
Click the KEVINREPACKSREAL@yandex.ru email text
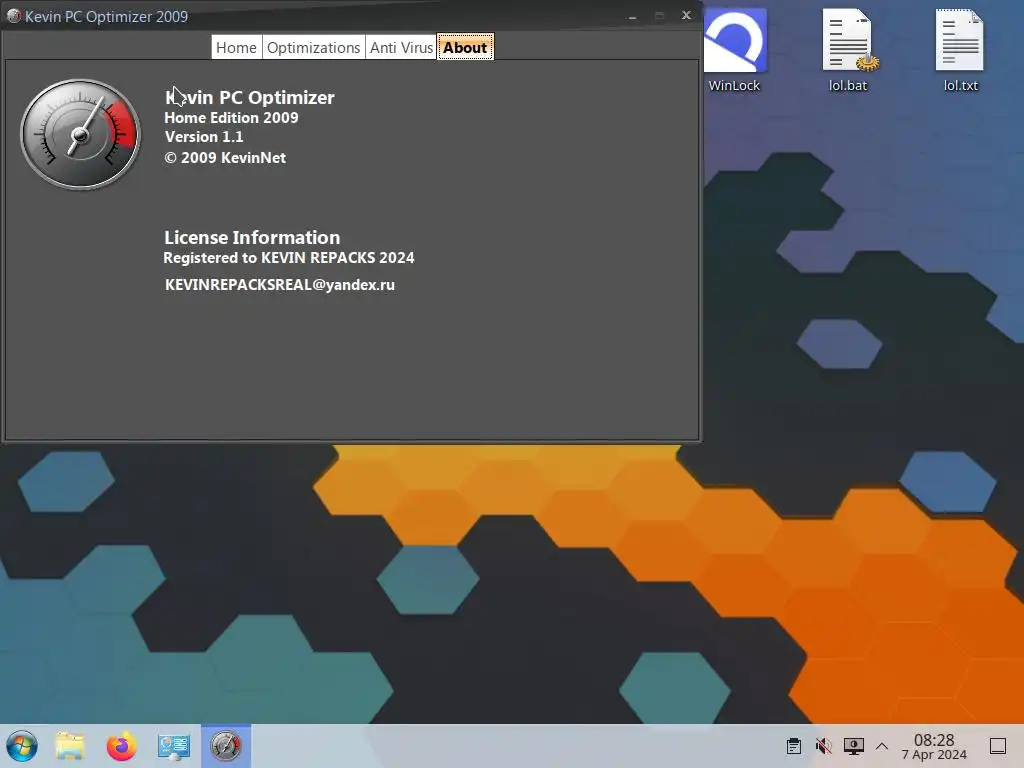click(x=280, y=285)
